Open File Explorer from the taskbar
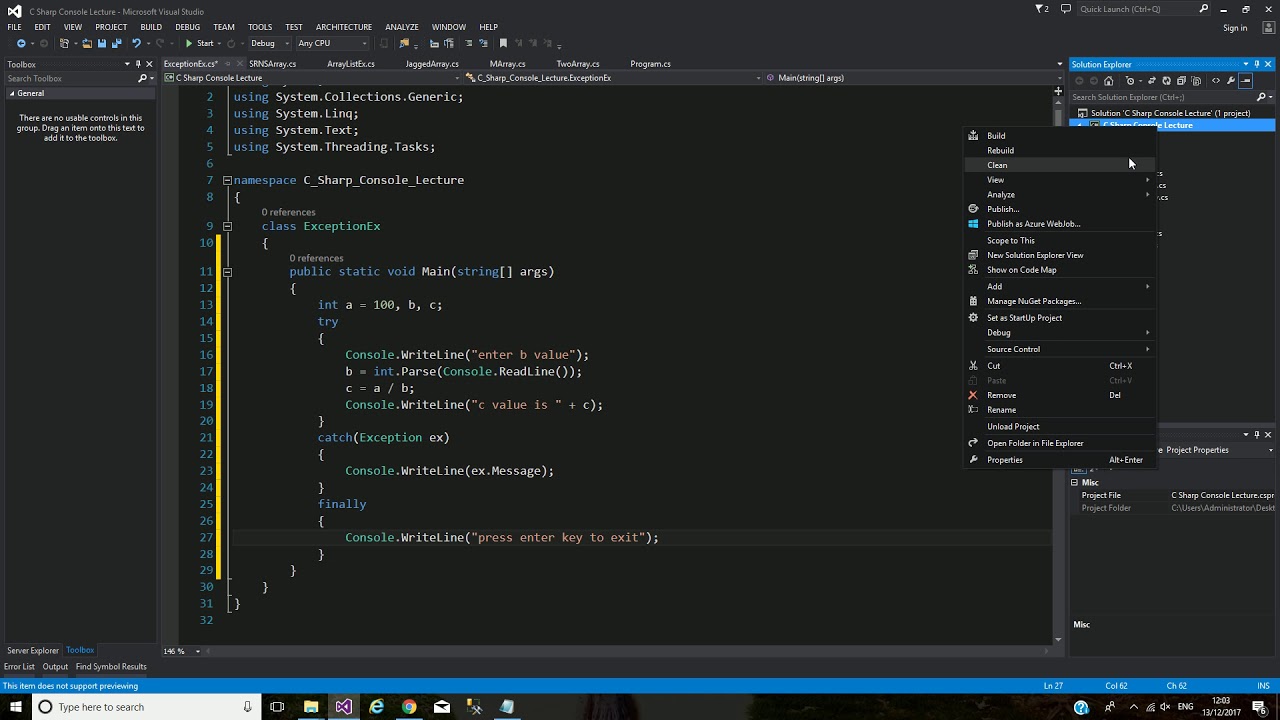This screenshot has height=720, width=1280. (x=311, y=707)
